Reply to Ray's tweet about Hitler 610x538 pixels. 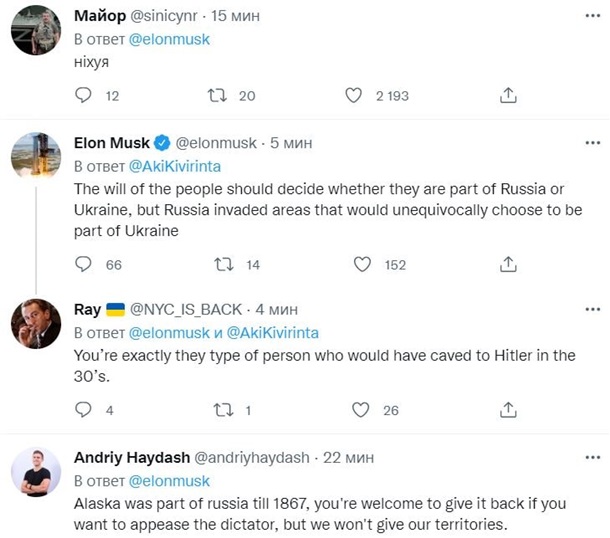[x=84, y=410]
